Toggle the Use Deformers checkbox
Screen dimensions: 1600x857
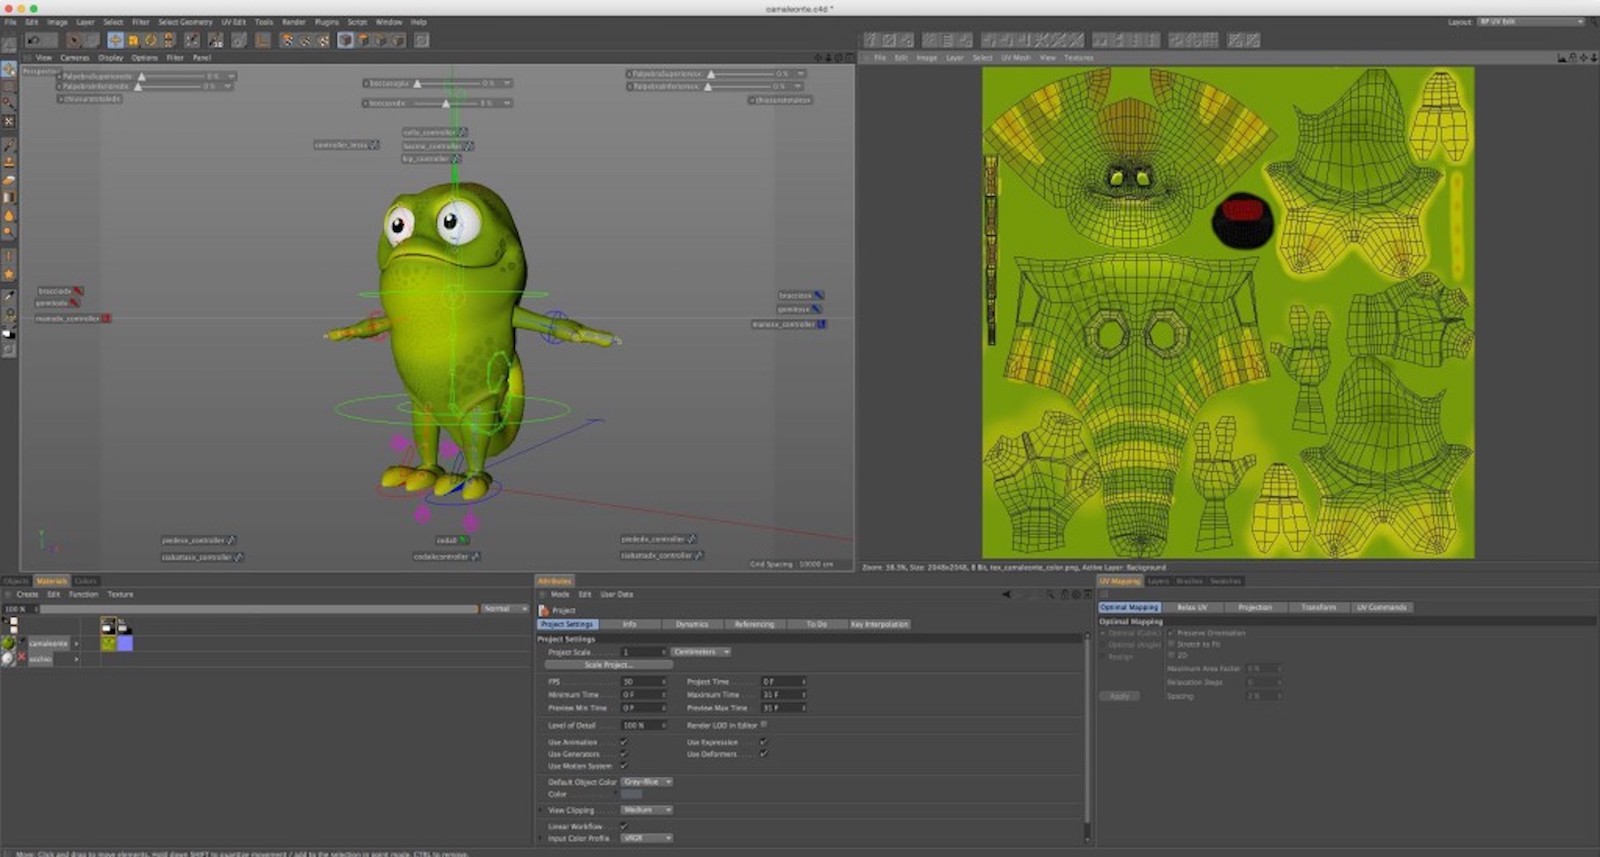point(762,754)
